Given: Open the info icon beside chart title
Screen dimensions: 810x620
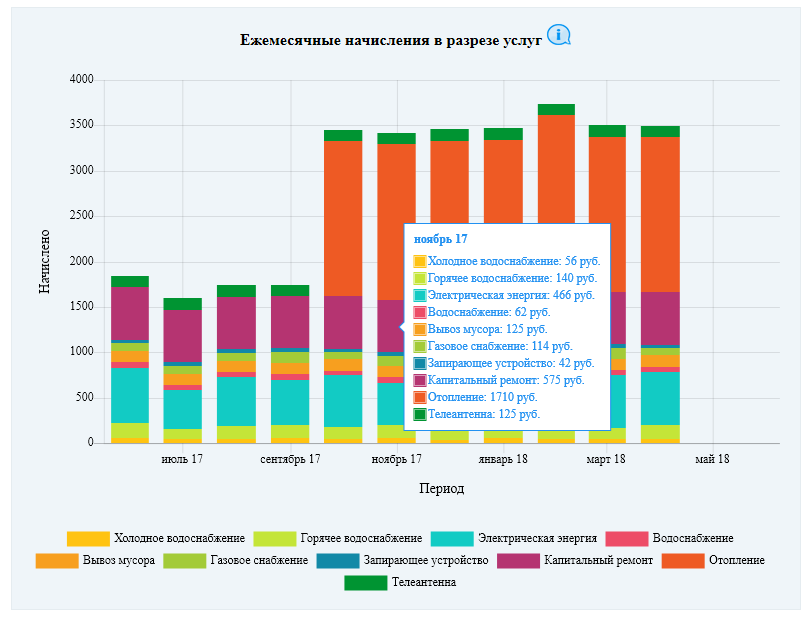Looking at the screenshot, I should [558, 35].
